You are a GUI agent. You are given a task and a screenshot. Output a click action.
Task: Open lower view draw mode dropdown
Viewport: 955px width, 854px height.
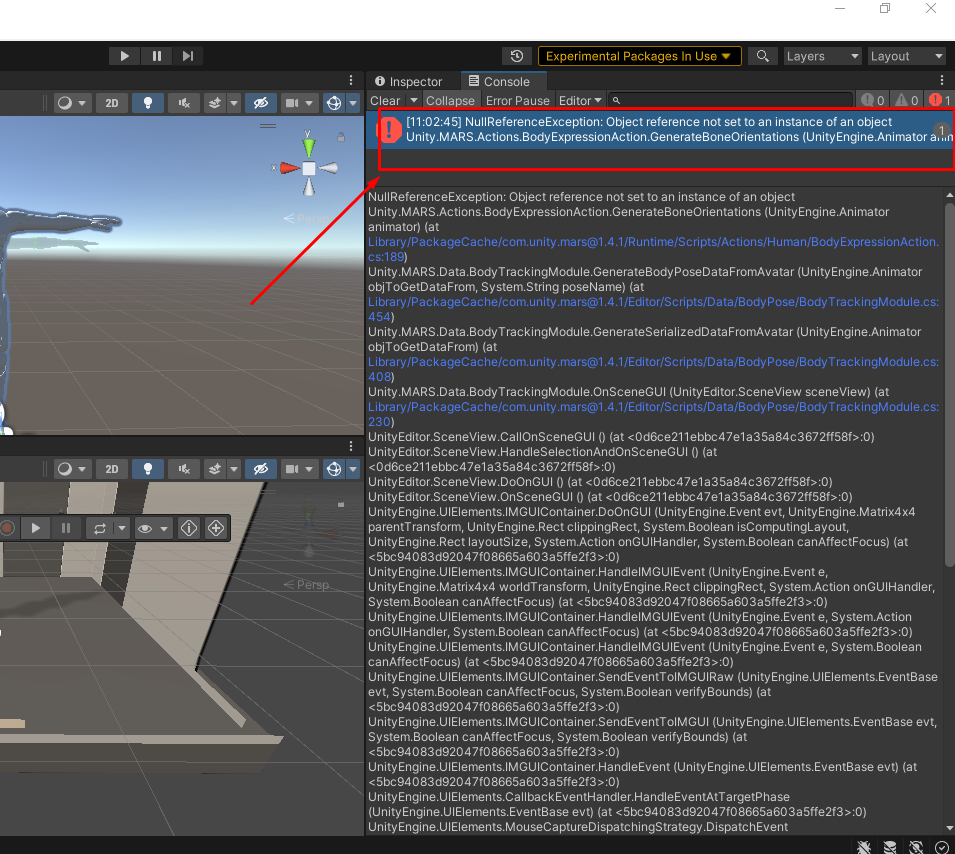(73, 469)
